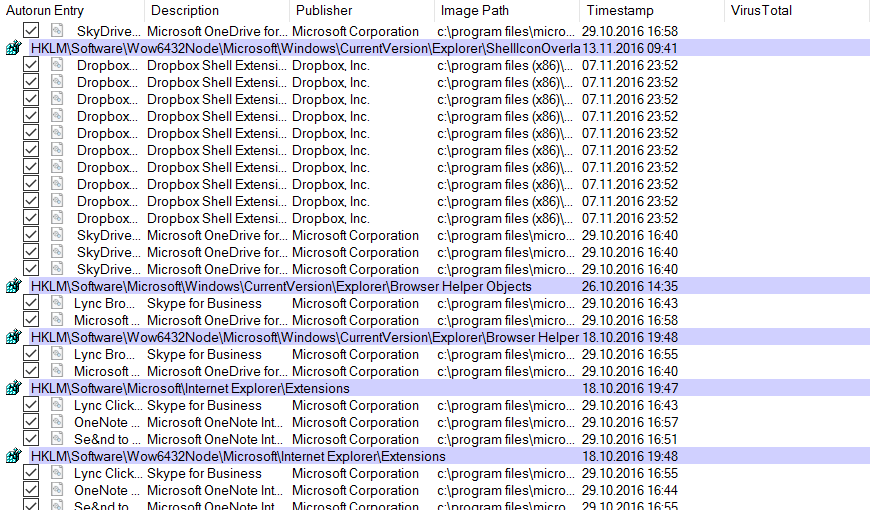Screen dimensions: 875x510
Task: Select HKLM\Software\Microsoft\Internet Explorer\Extensions key text
Action: pos(190,388)
